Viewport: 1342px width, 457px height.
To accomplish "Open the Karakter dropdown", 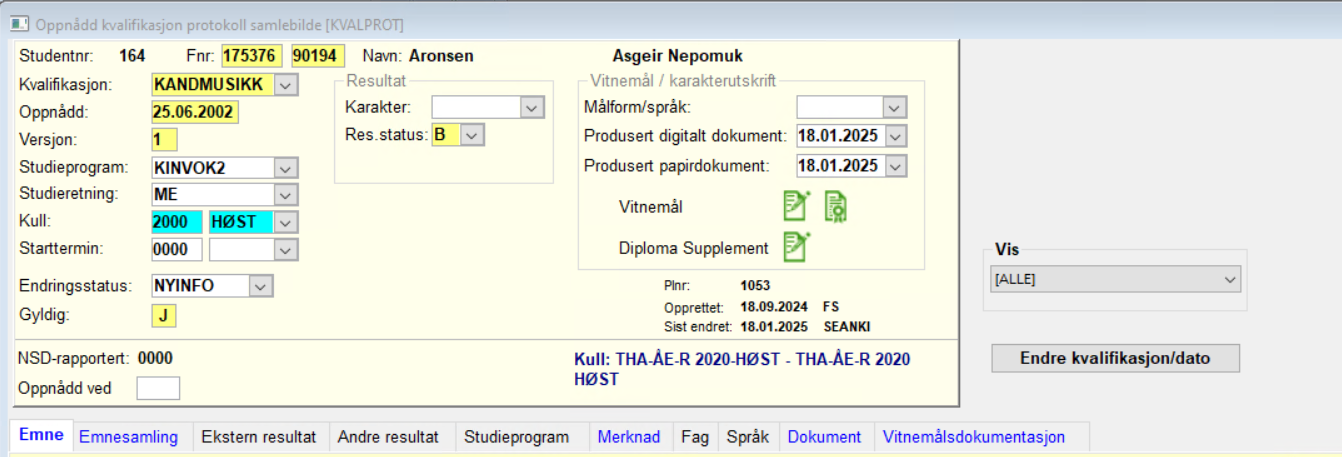I will [x=531, y=107].
